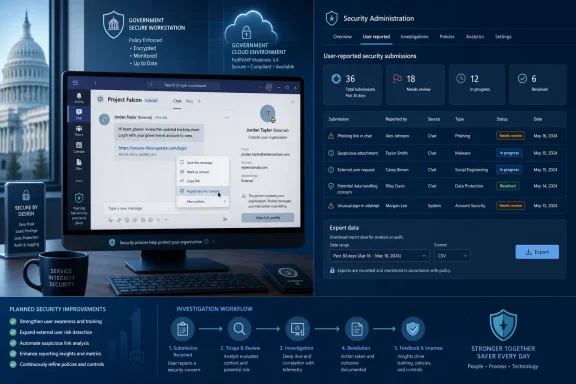Viewport: 576px width, 384px height.
Task: Click the Type a new message field
Action: click(x=165, y=208)
